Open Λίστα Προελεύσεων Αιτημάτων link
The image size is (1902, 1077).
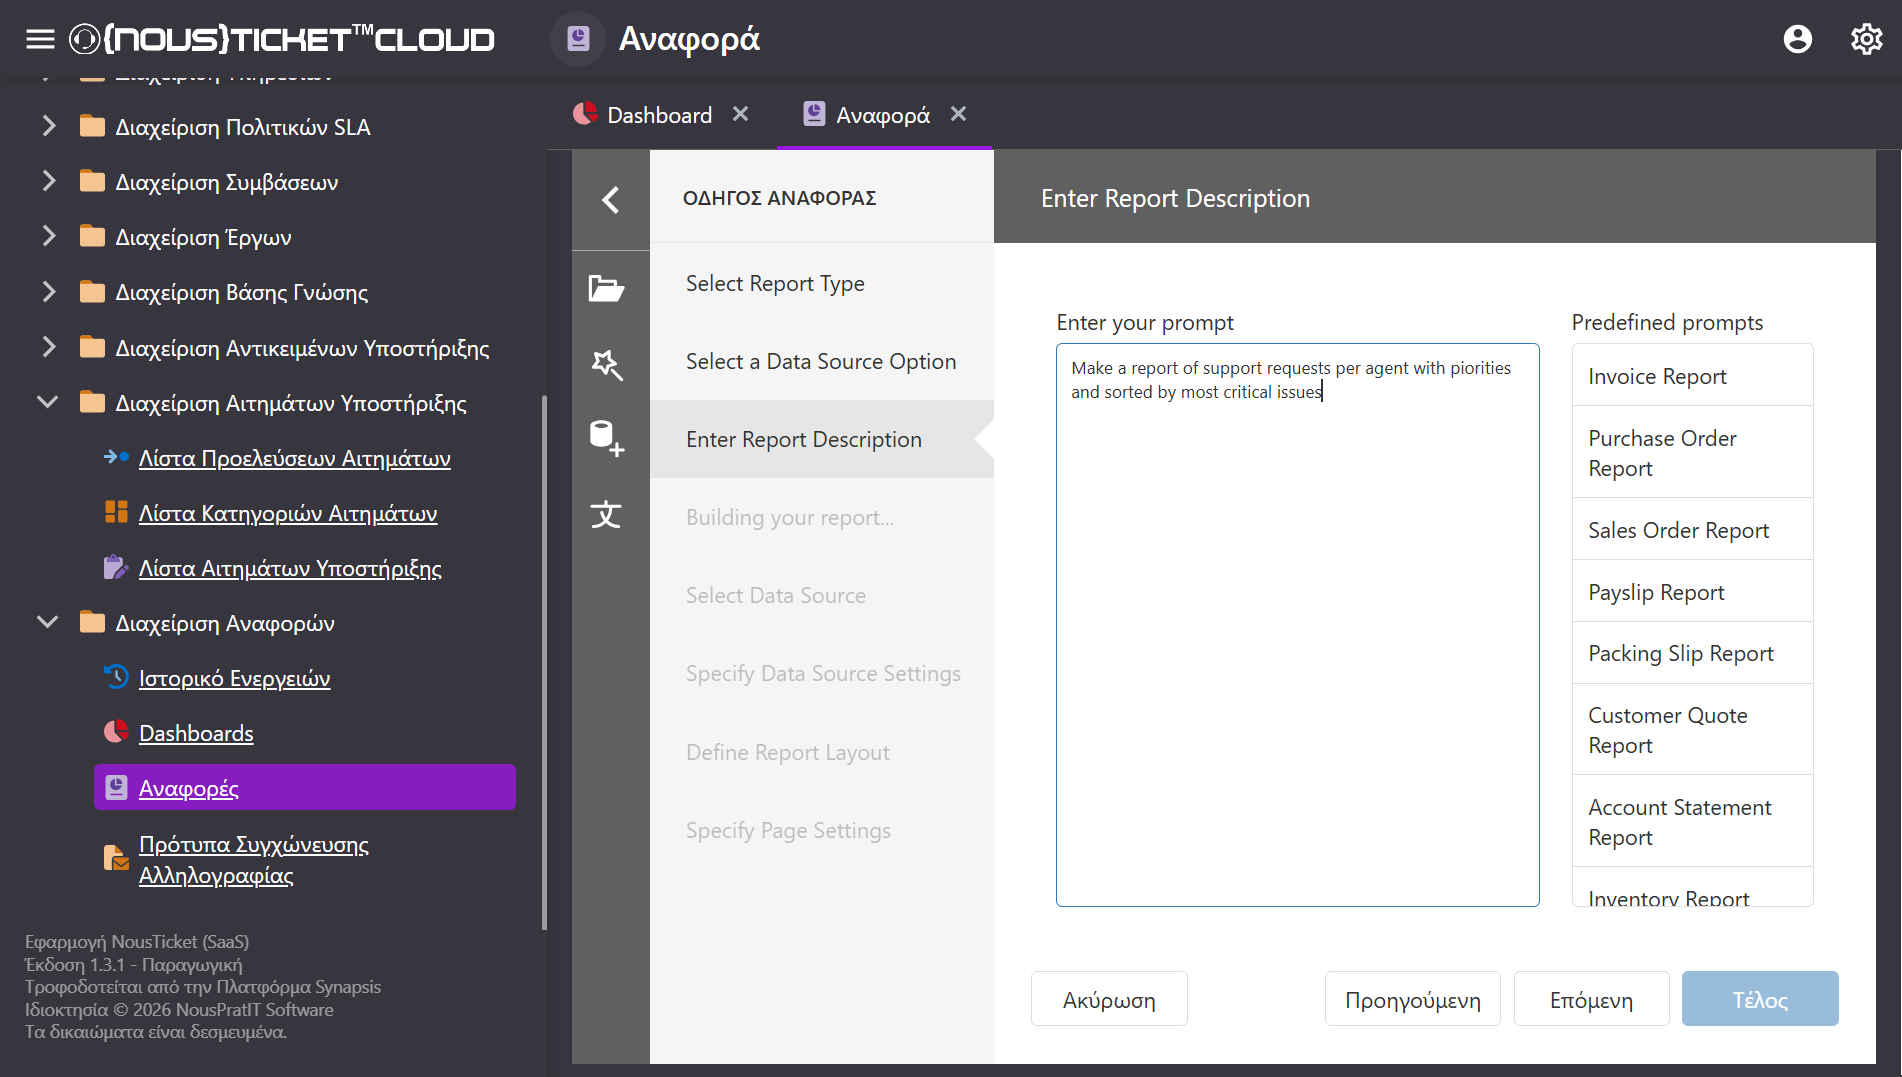295,458
